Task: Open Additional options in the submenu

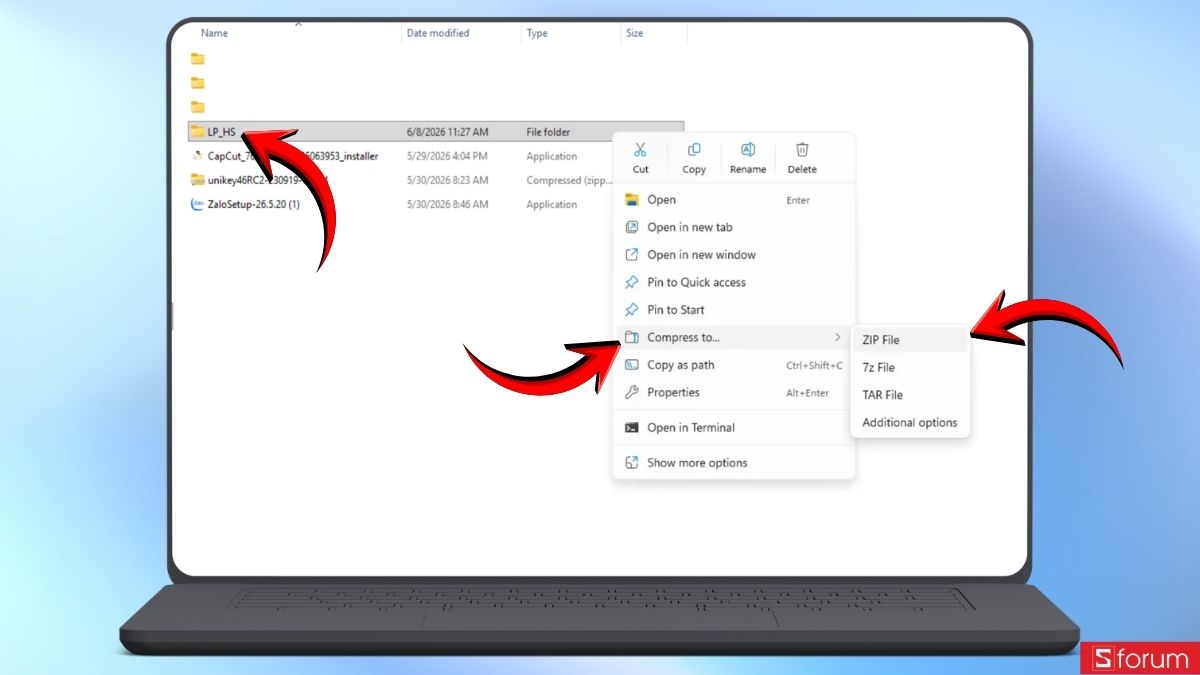Action: pos(910,422)
